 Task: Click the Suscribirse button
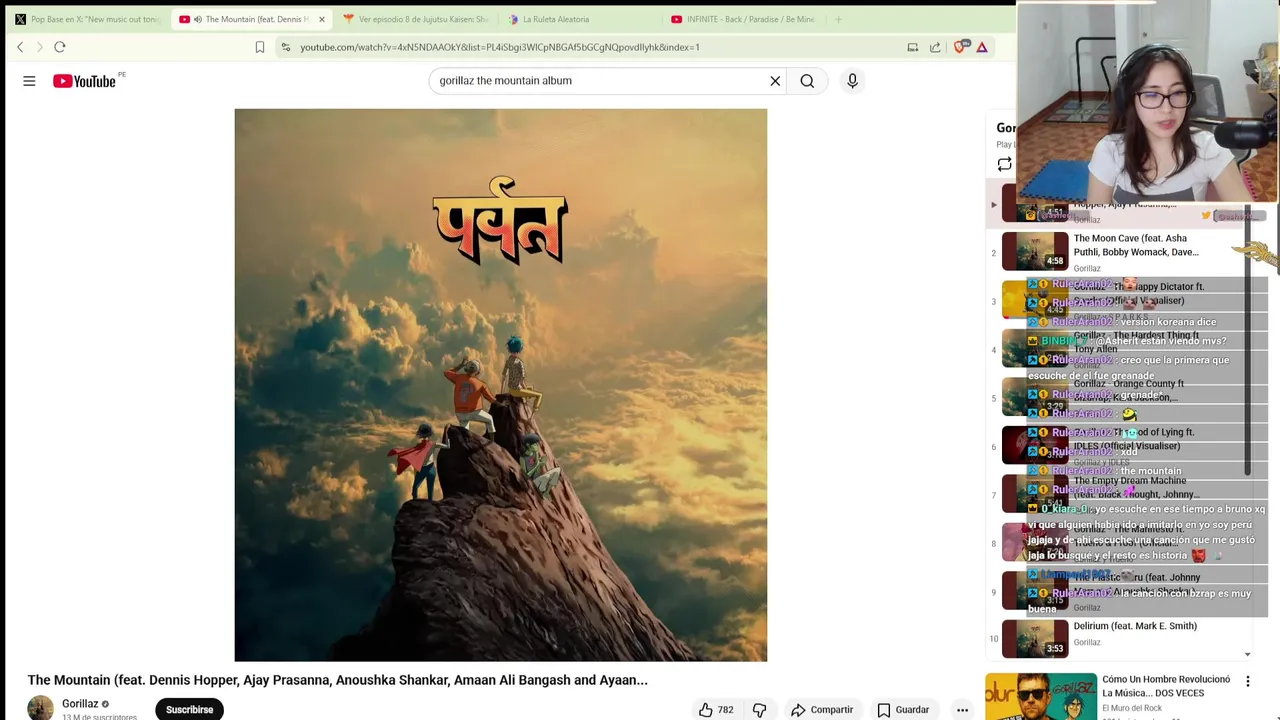click(189, 709)
